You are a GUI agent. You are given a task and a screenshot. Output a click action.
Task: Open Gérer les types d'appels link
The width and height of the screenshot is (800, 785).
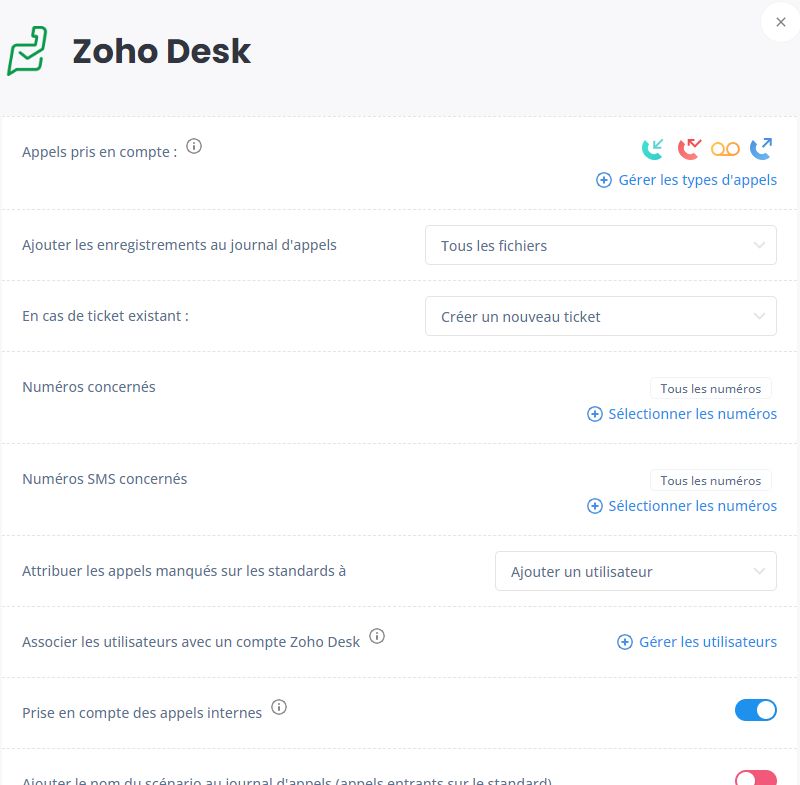point(687,180)
